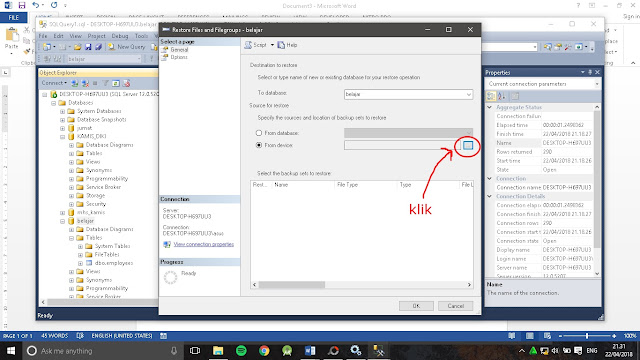The height and width of the screenshot is (360, 640).
Task: Click the pin auto-hide icon in Properties panel
Action: 590,72
